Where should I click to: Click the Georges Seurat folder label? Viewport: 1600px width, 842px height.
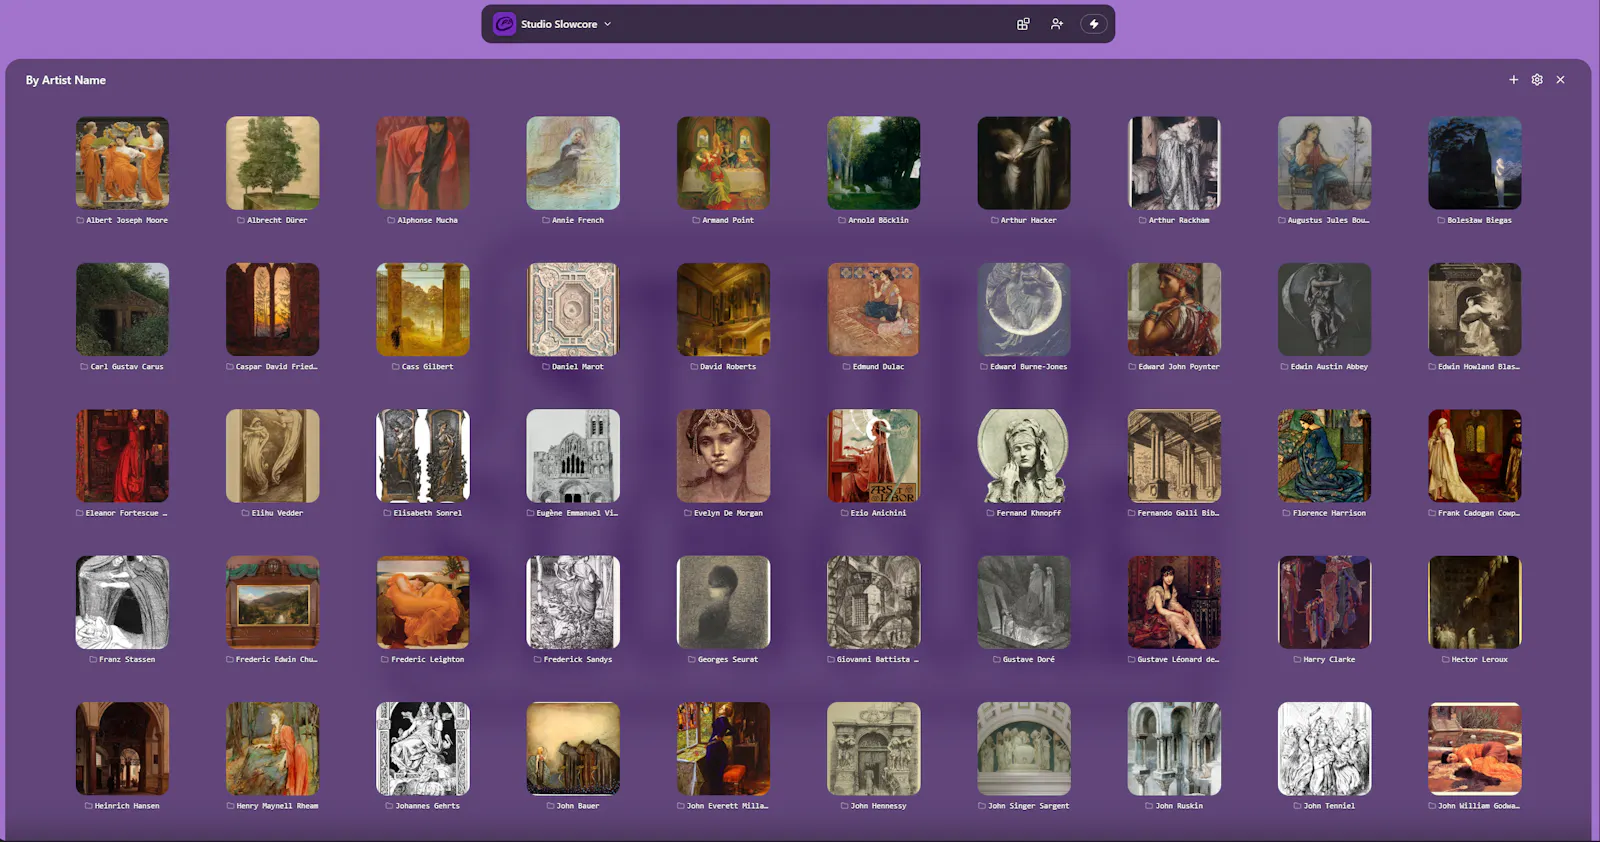723,660
